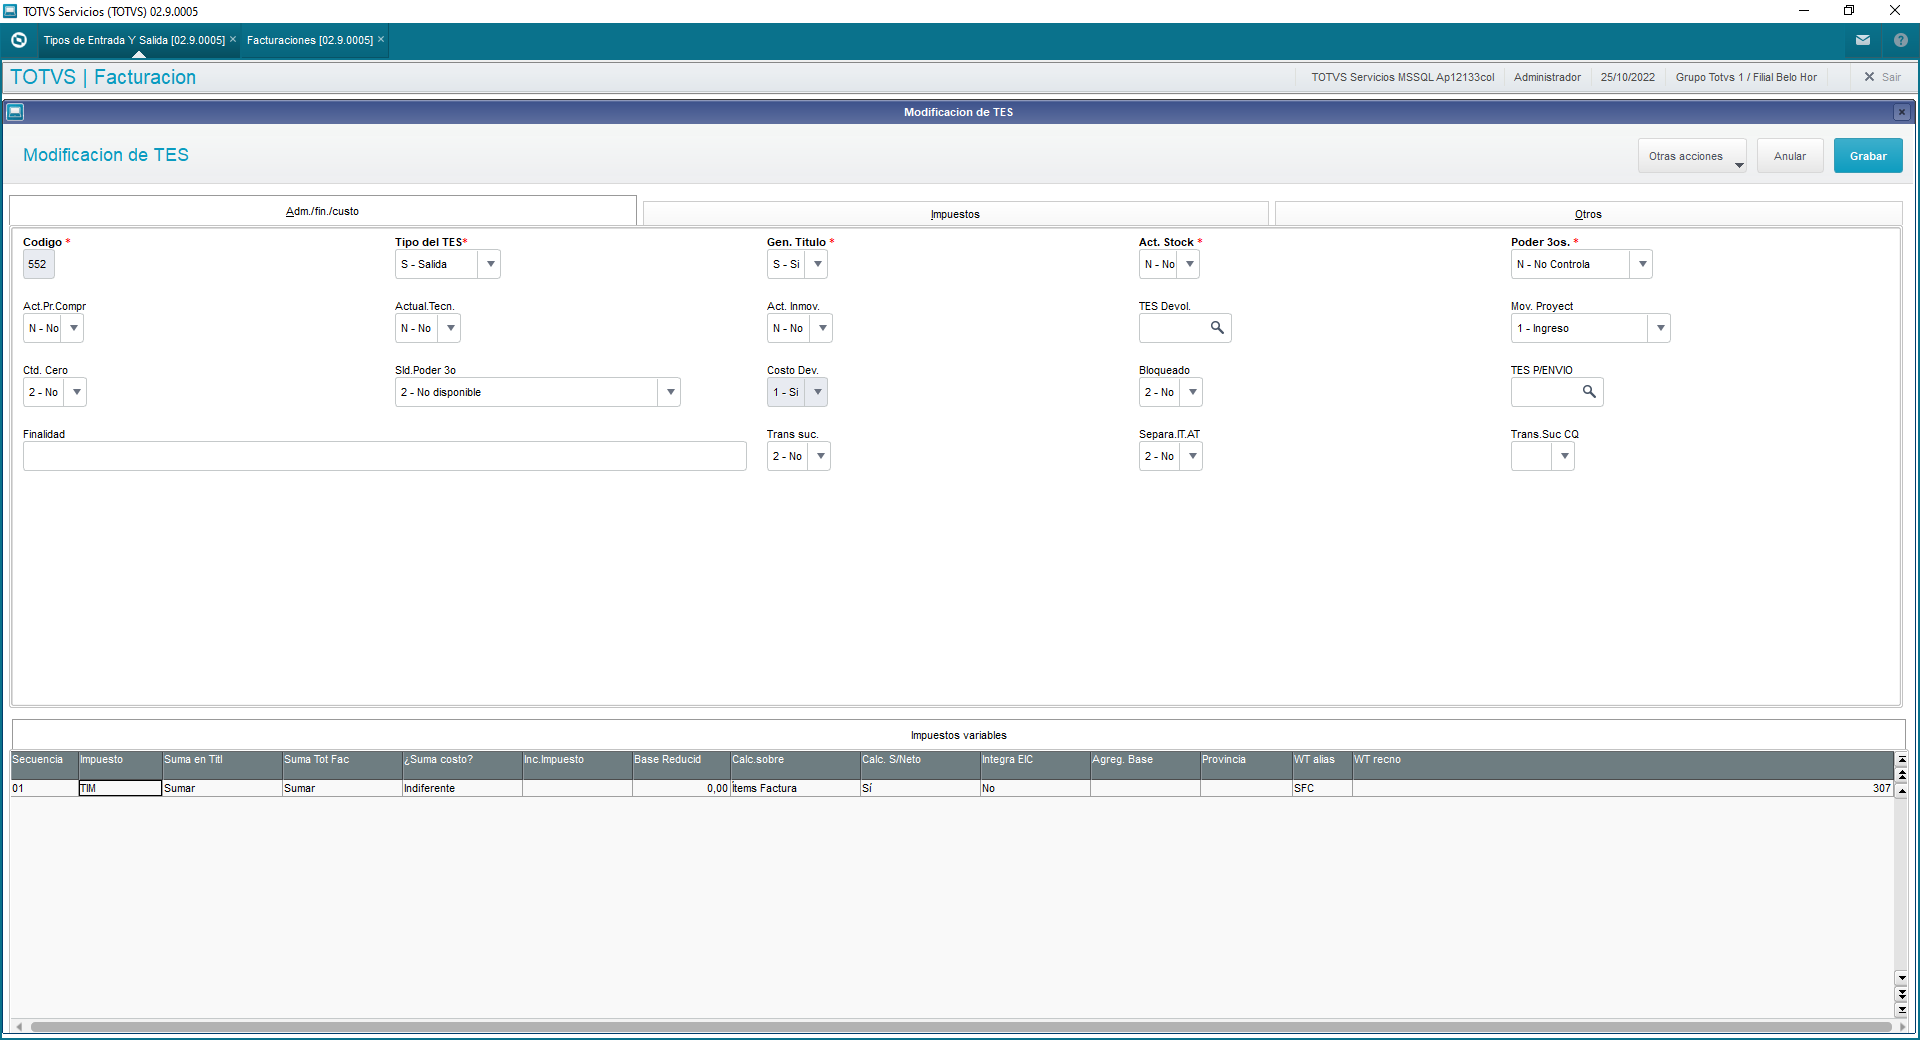1920x1040 pixels.
Task: Open the Separa.IT.AT dropdown
Action: 1193,456
